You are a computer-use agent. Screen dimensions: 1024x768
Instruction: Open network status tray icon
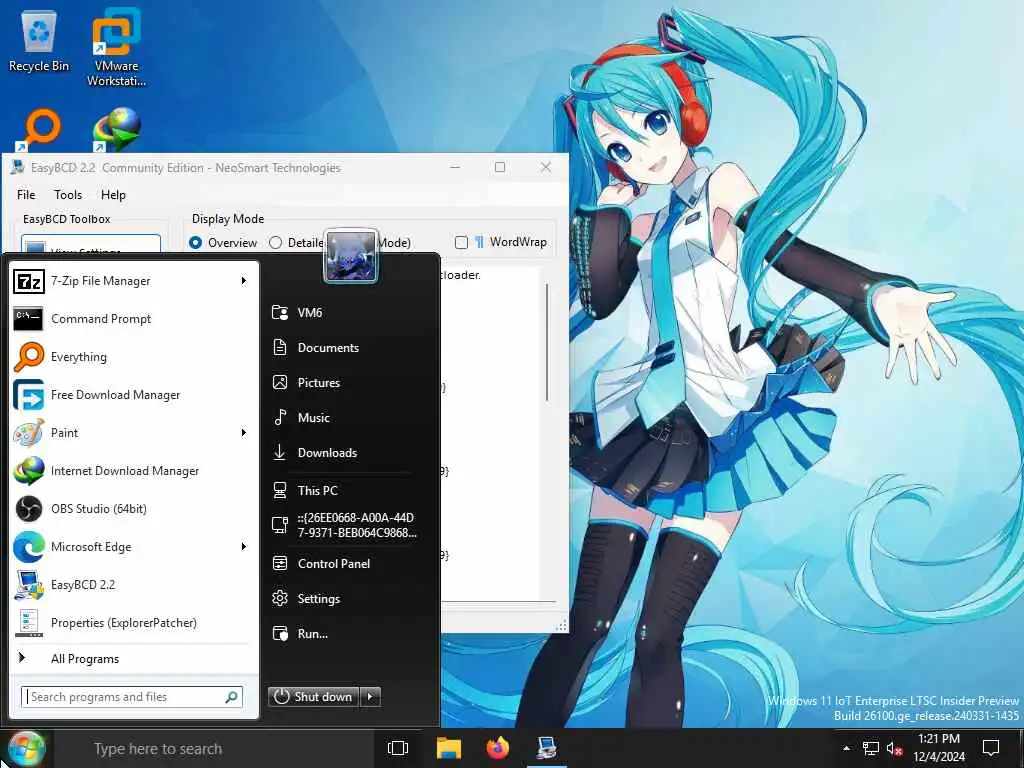871,748
